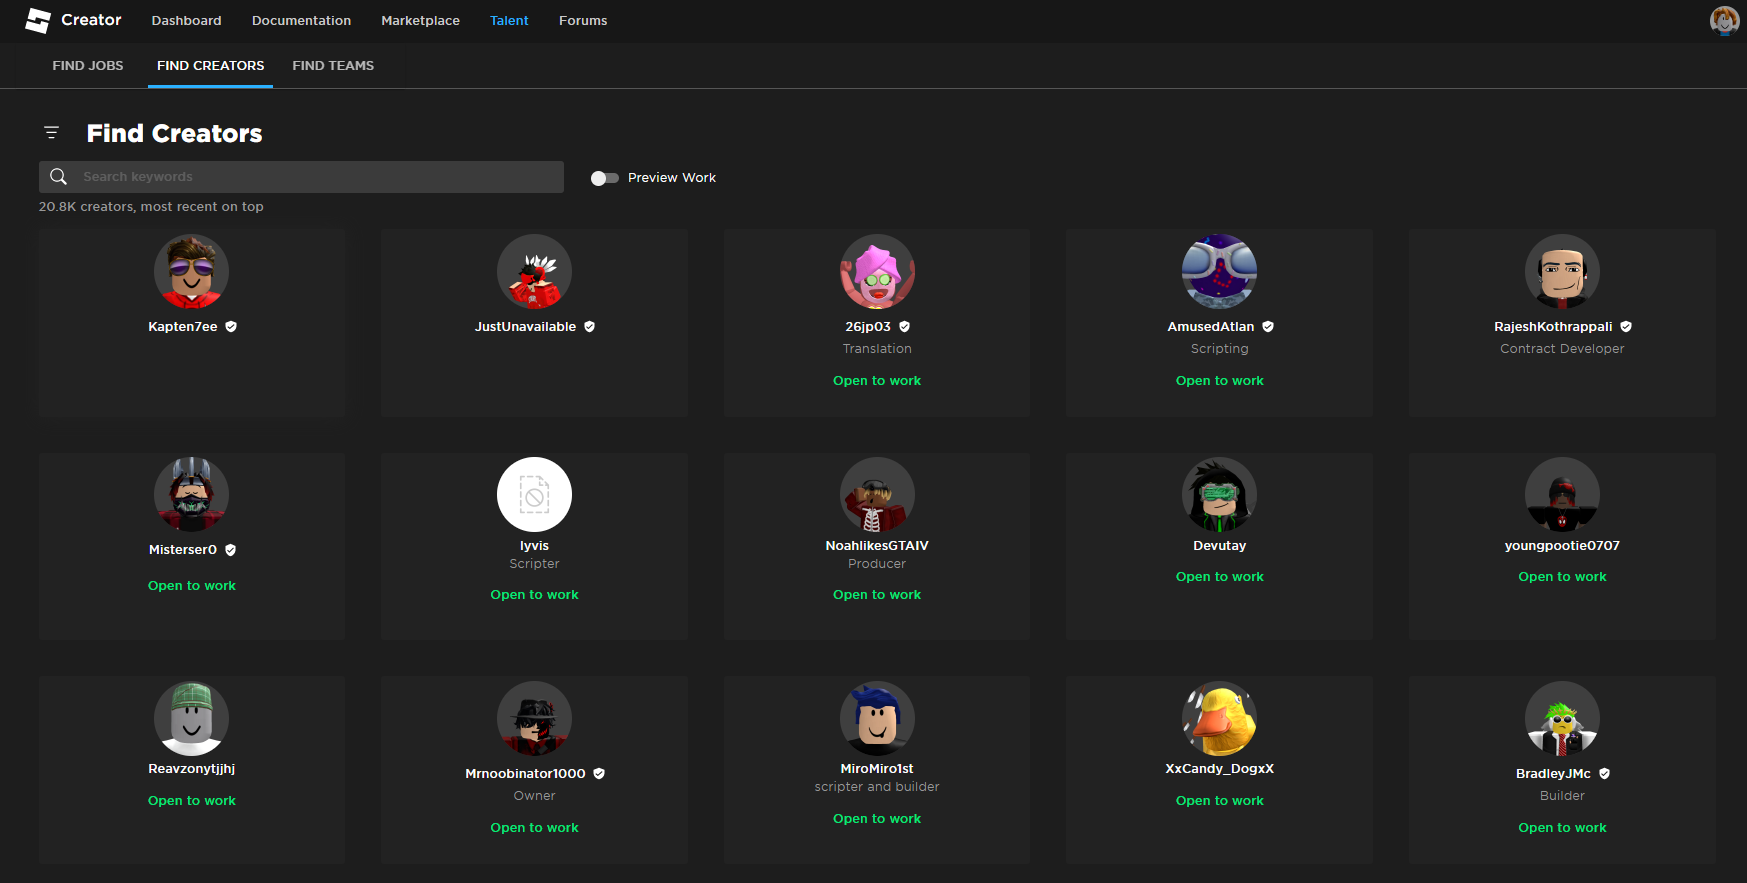1747x883 pixels.
Task: Open the filter options icon
Action: coord(52,133)
